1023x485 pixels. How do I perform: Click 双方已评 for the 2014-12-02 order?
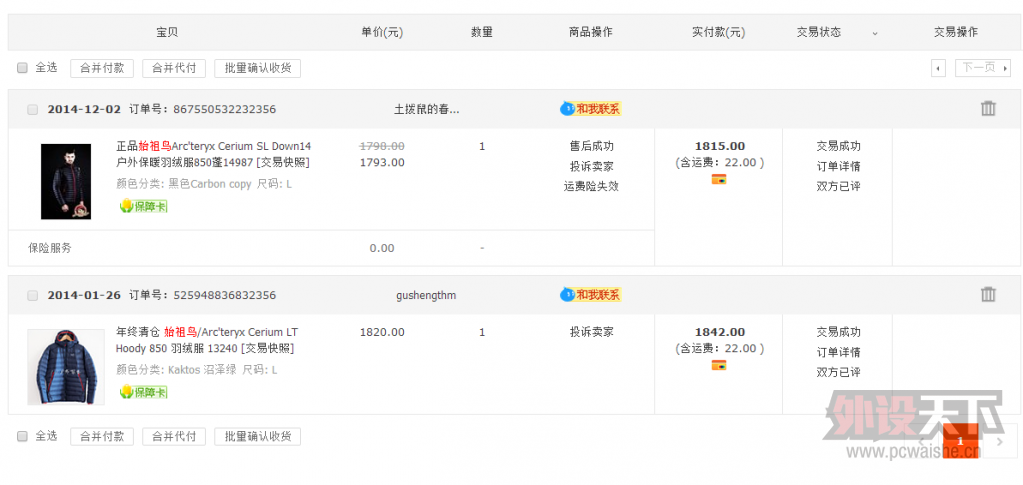(x=838, y=186)
